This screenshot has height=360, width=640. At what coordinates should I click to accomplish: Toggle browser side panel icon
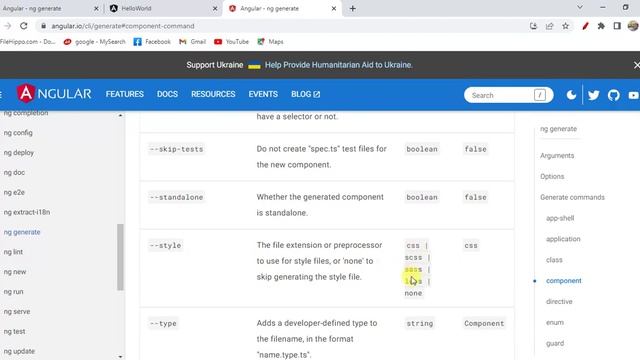617,26
